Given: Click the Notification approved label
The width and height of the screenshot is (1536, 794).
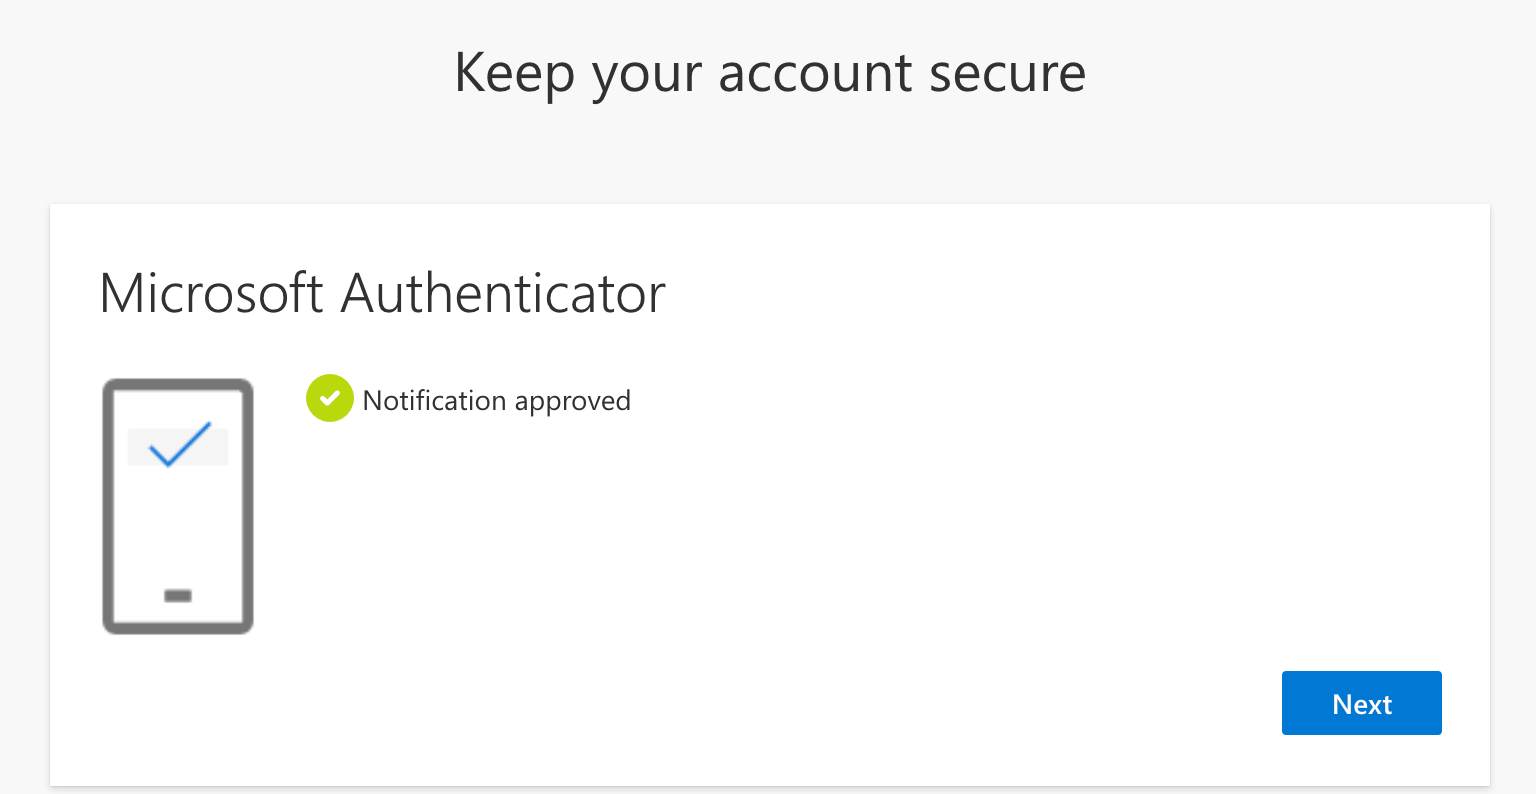Looking at the screenshot, I should (497, 400).
